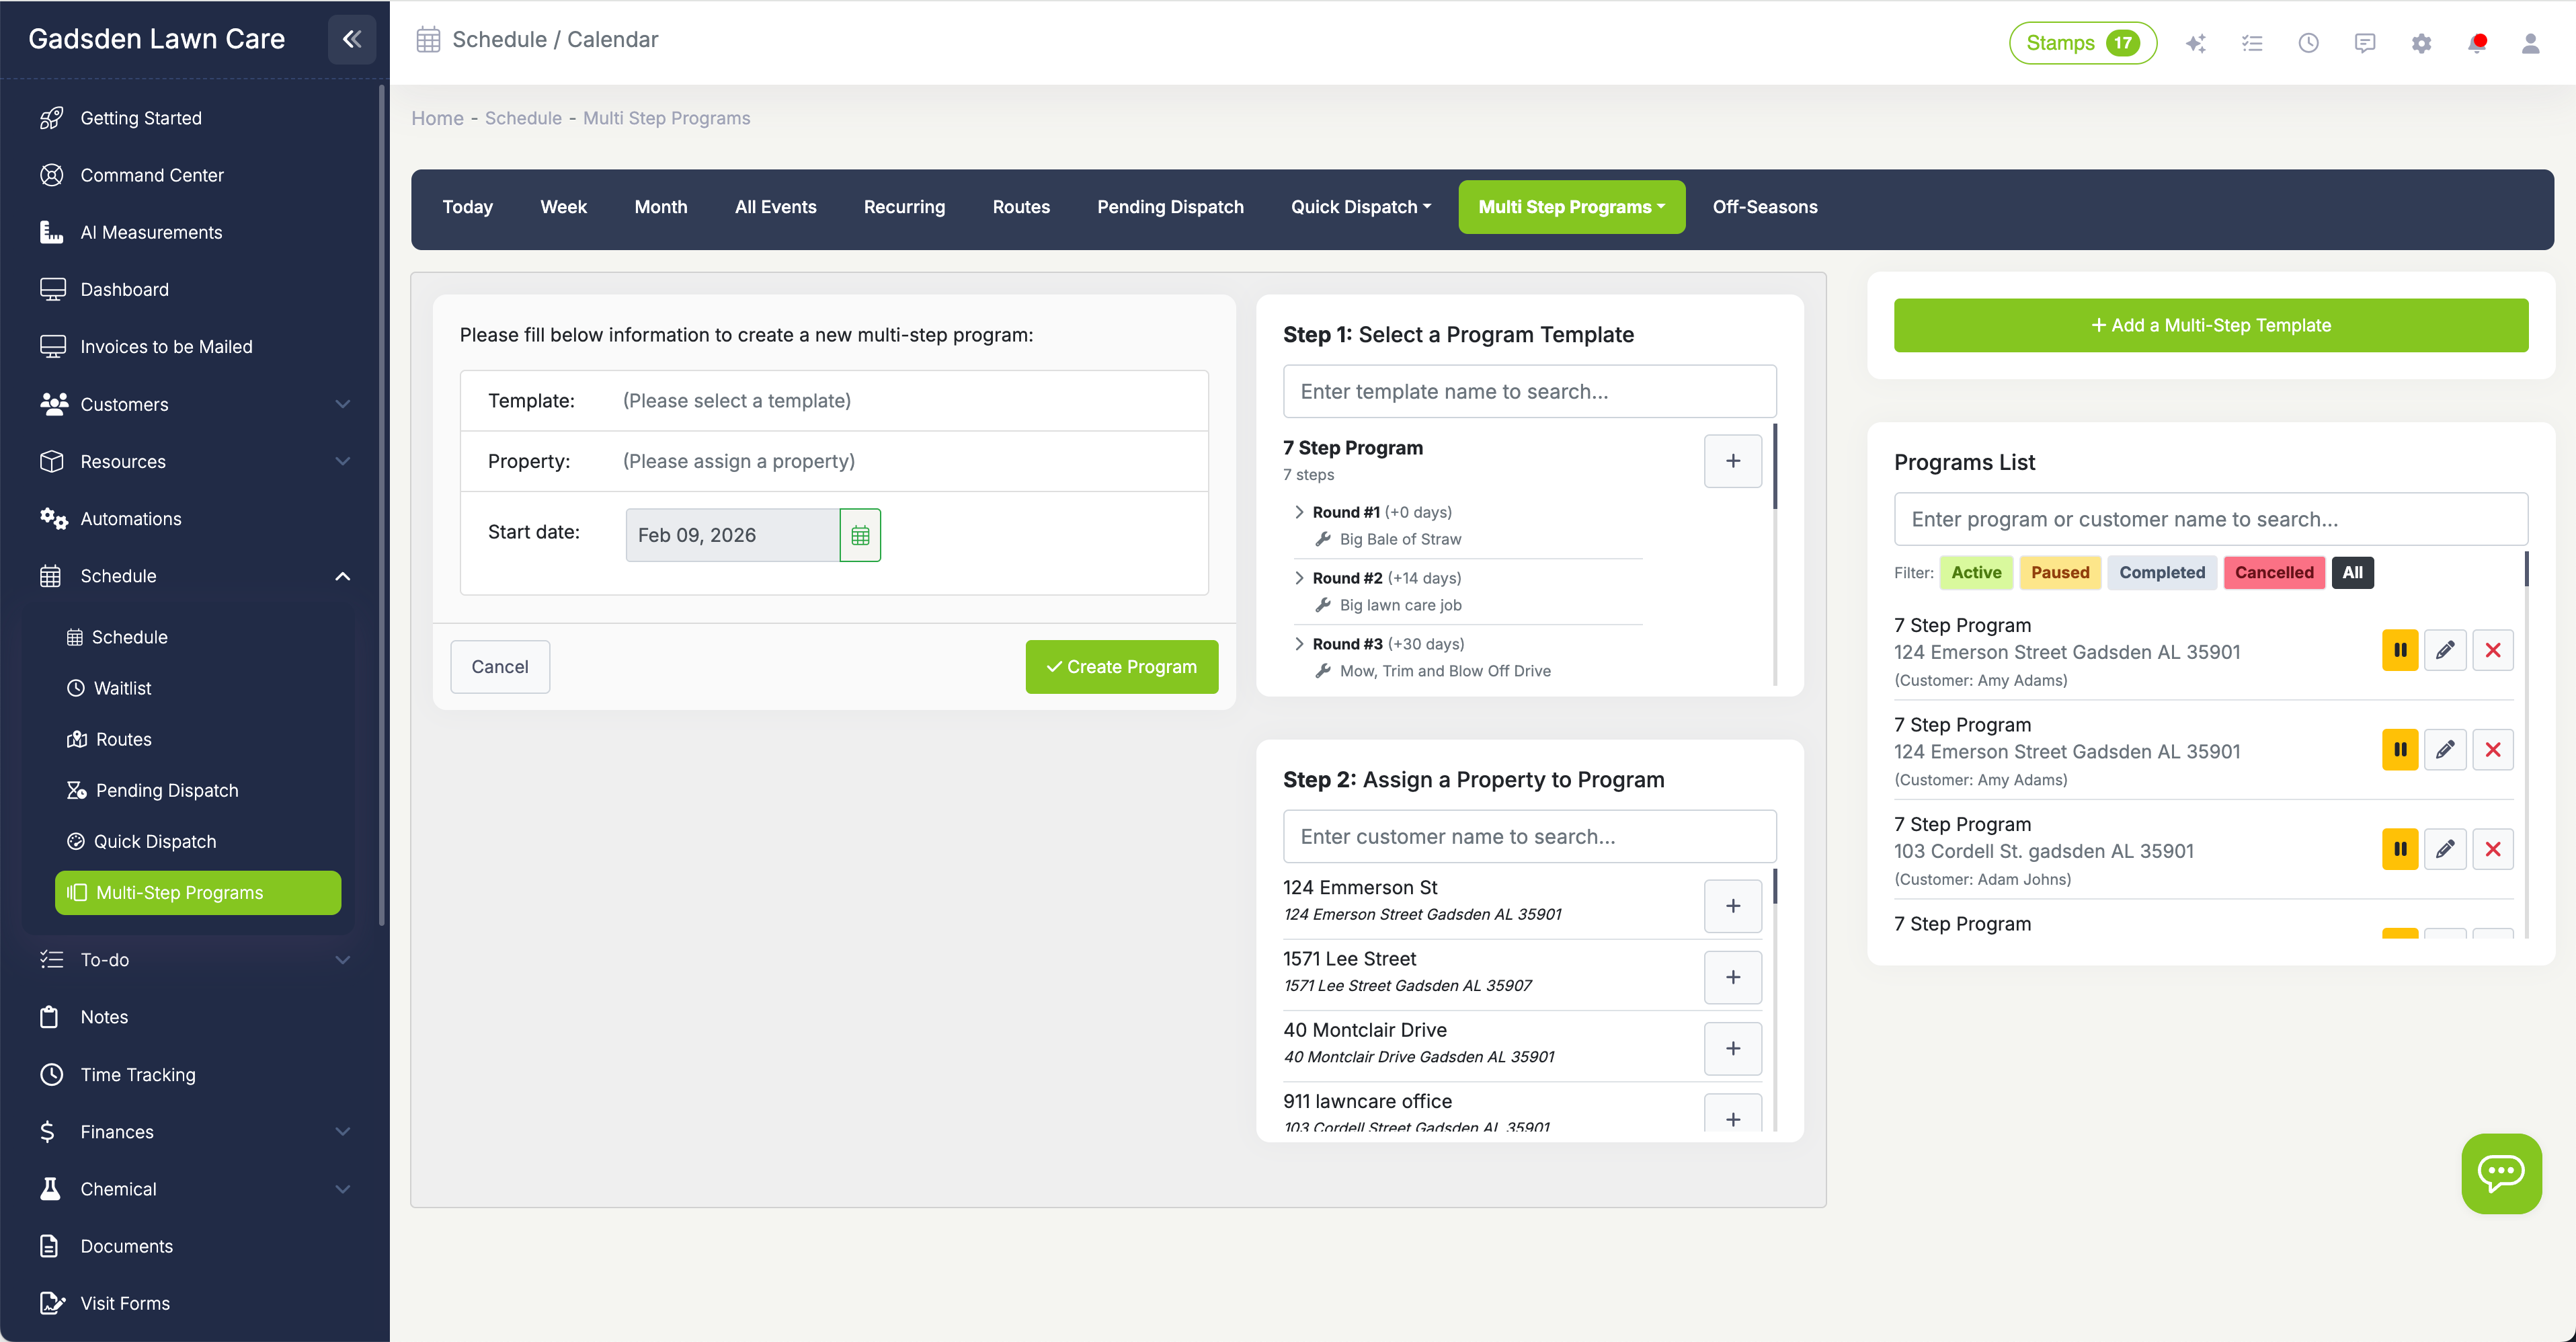Collapse the Schedule section in the sidebar
Screen dimensions: 2576x1342
(x=343, y=576)
